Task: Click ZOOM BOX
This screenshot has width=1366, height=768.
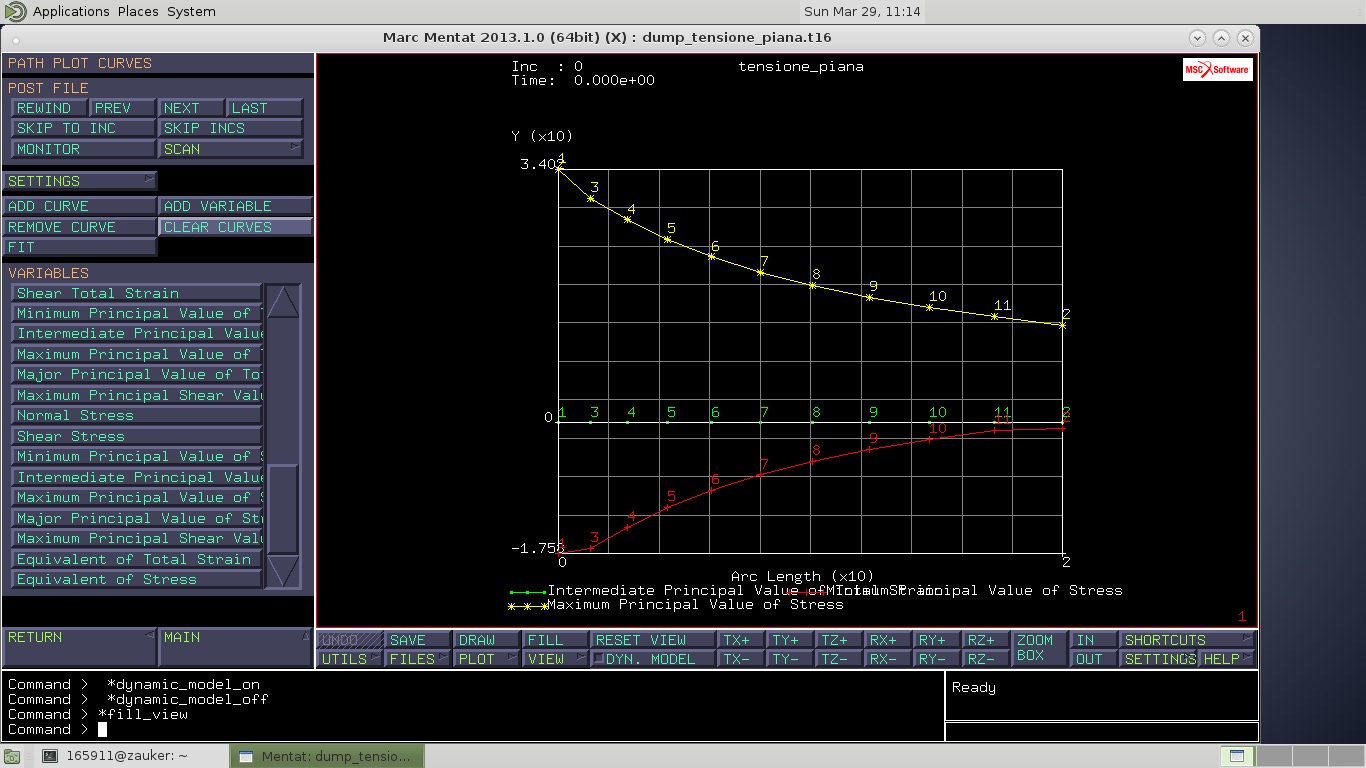Action: [1040, 649]
